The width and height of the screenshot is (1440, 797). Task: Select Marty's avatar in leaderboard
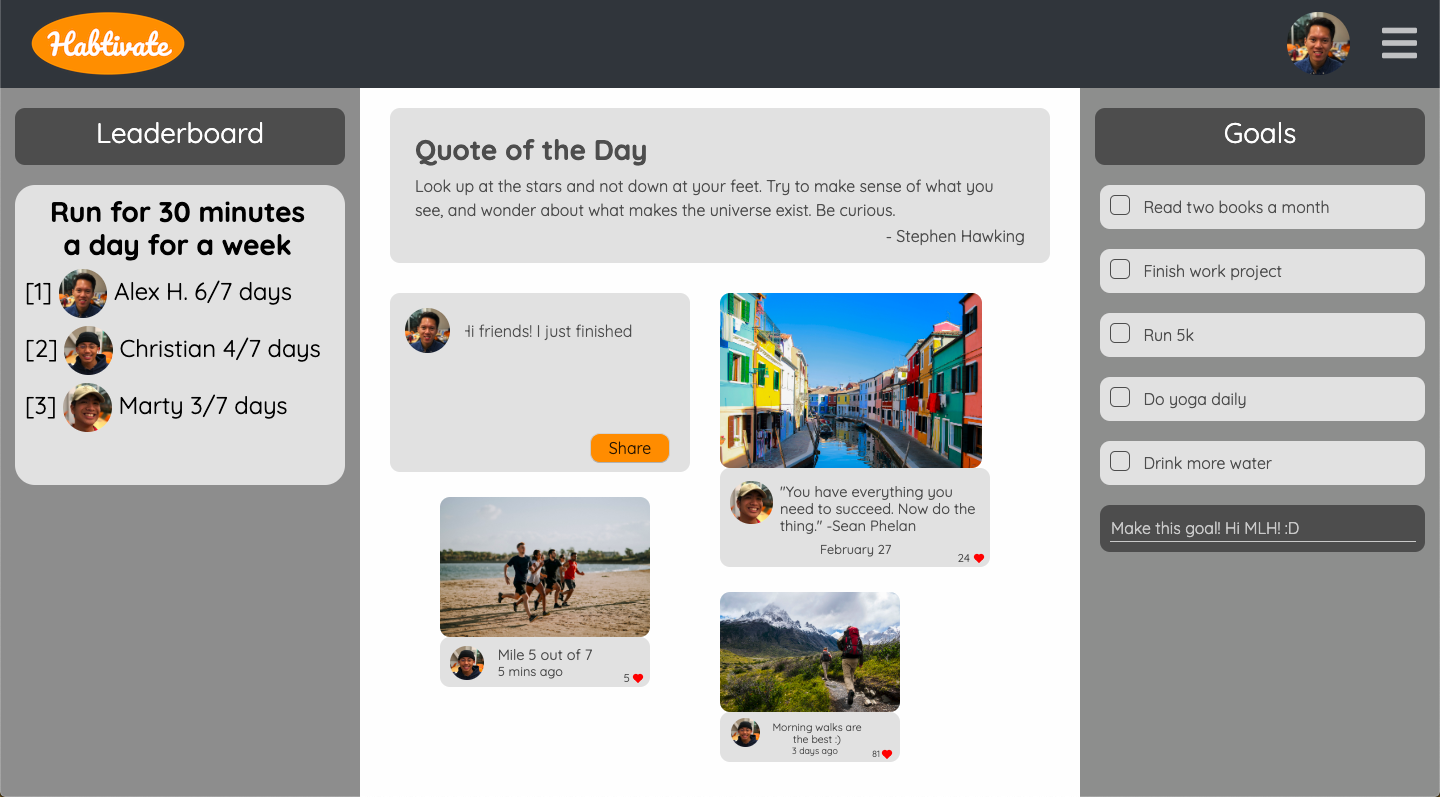[88, 407]
